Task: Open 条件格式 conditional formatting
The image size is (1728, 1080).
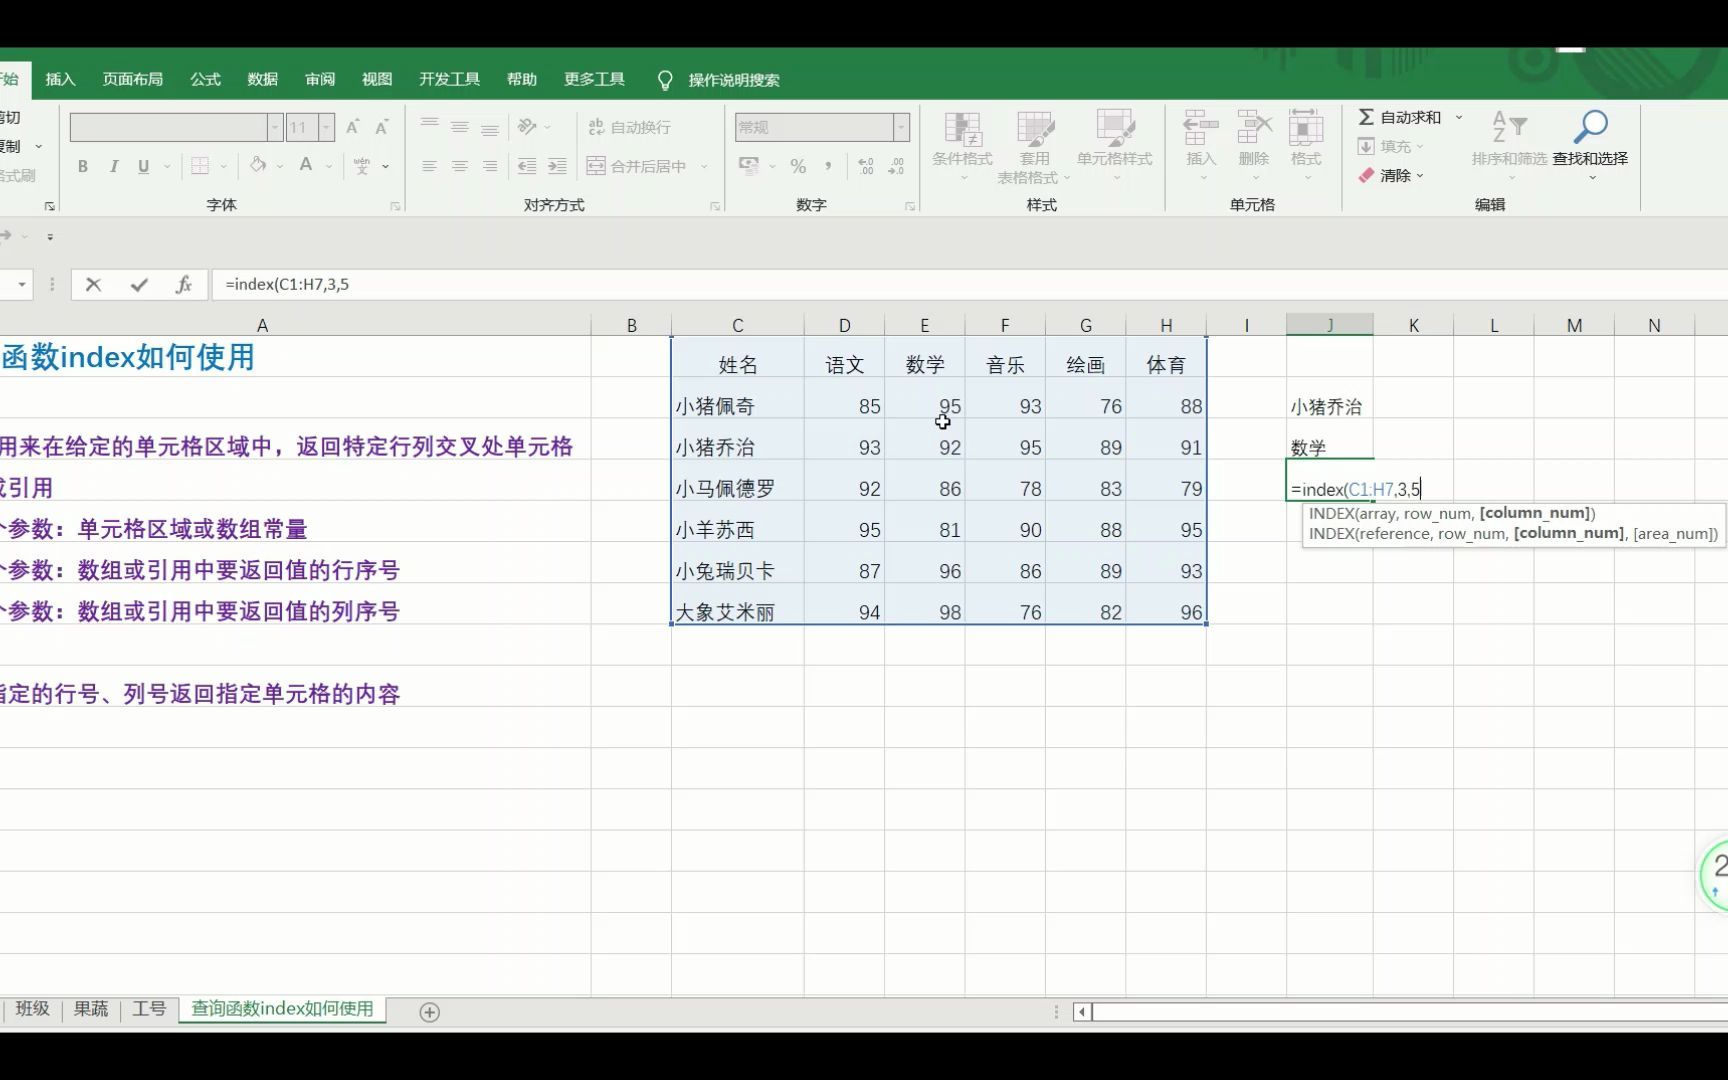Action: click(x=962, y=147)
